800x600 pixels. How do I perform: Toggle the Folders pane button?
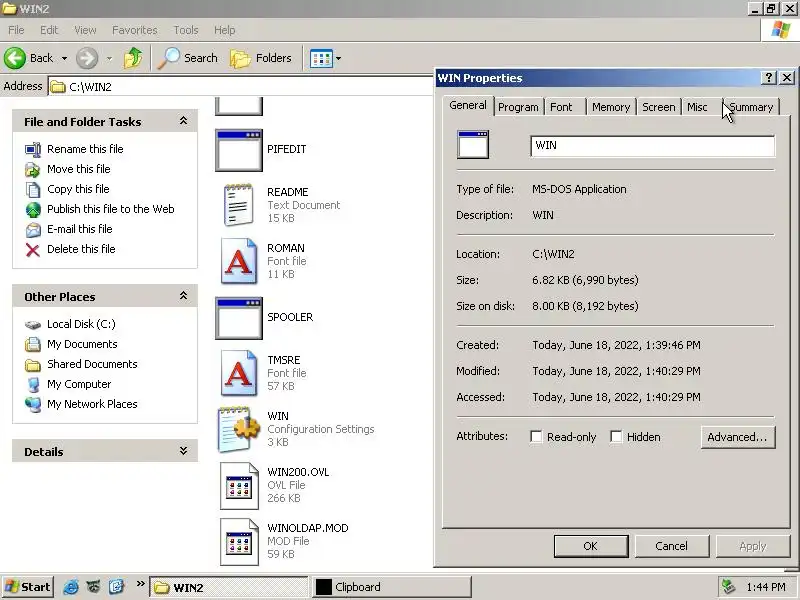(x=261, y=58)
